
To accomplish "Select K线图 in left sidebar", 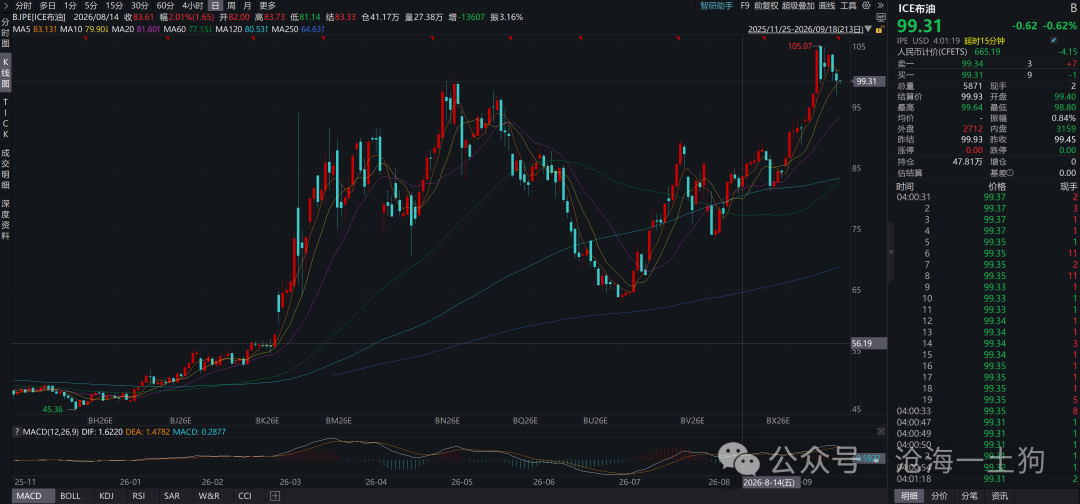I will click(6, 74).
